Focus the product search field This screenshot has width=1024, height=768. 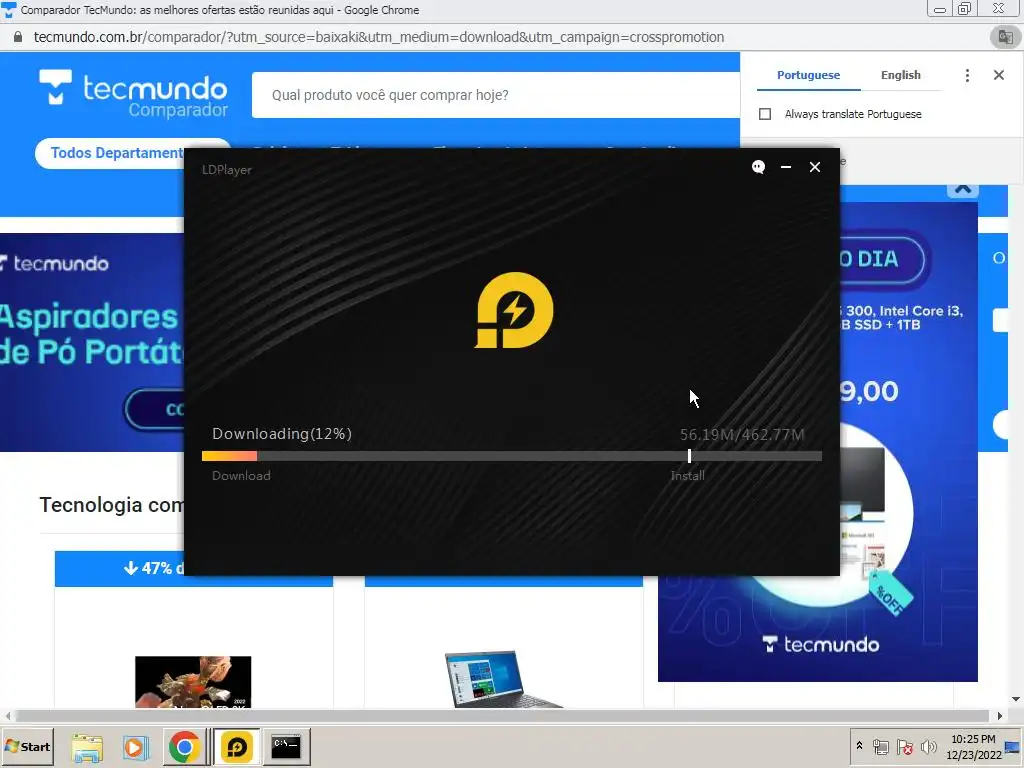coord(496,95)
